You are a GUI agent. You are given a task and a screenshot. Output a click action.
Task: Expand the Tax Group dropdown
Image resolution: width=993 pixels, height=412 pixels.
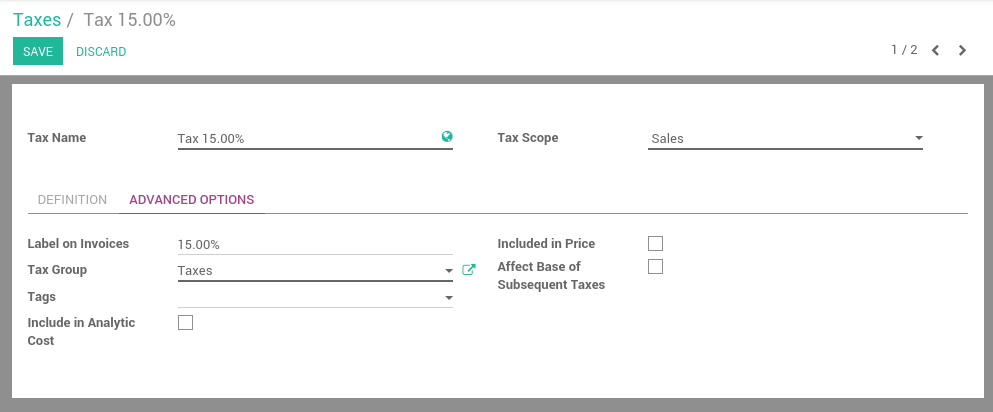click(448, 271)
